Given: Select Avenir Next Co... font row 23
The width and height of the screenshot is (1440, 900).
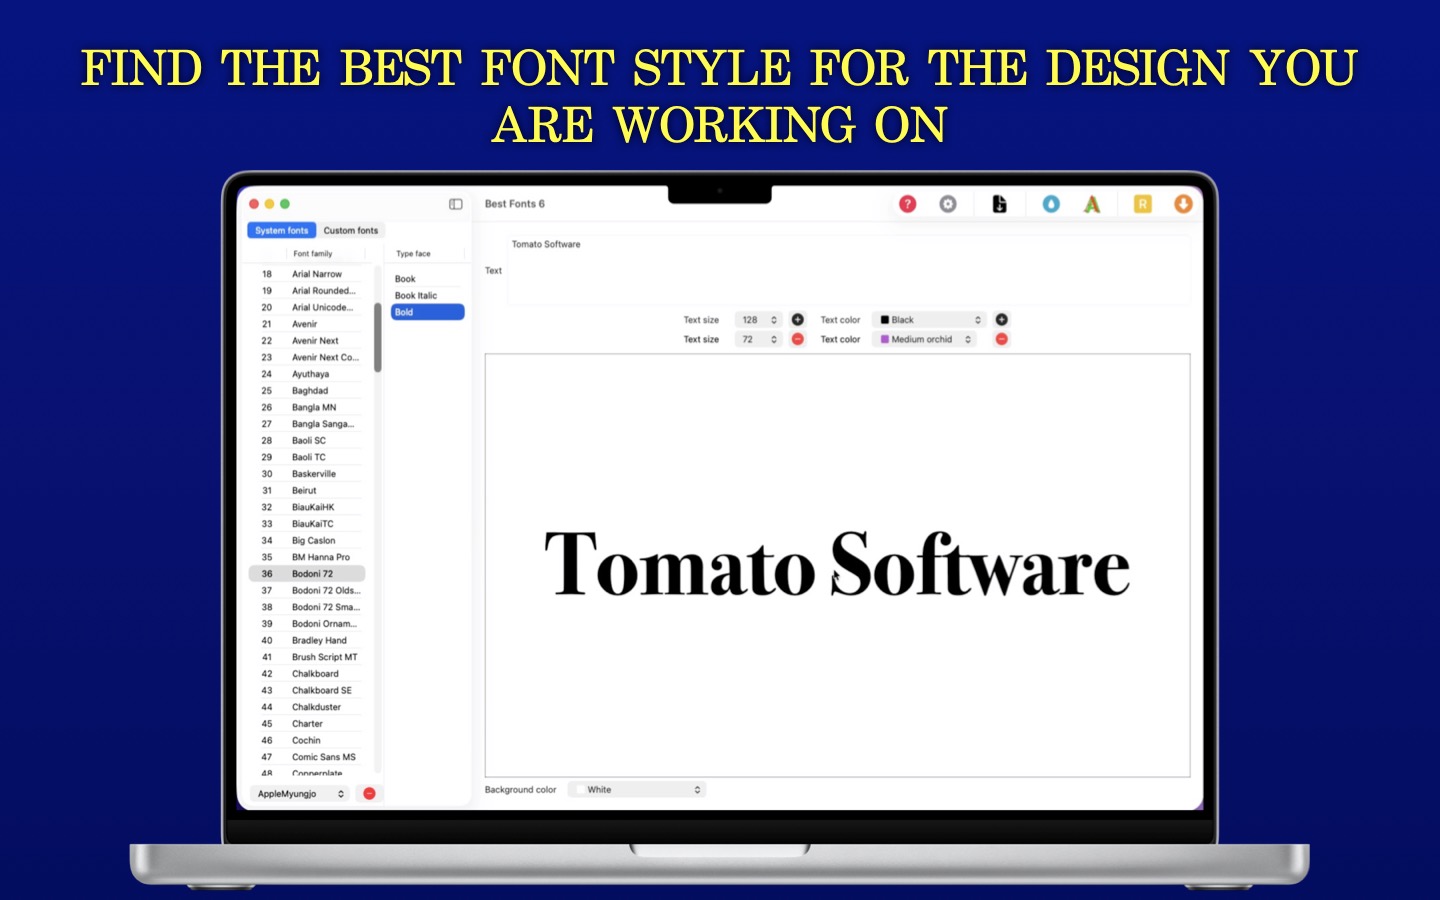Looking at the screenshot, I should coord(307,357).
